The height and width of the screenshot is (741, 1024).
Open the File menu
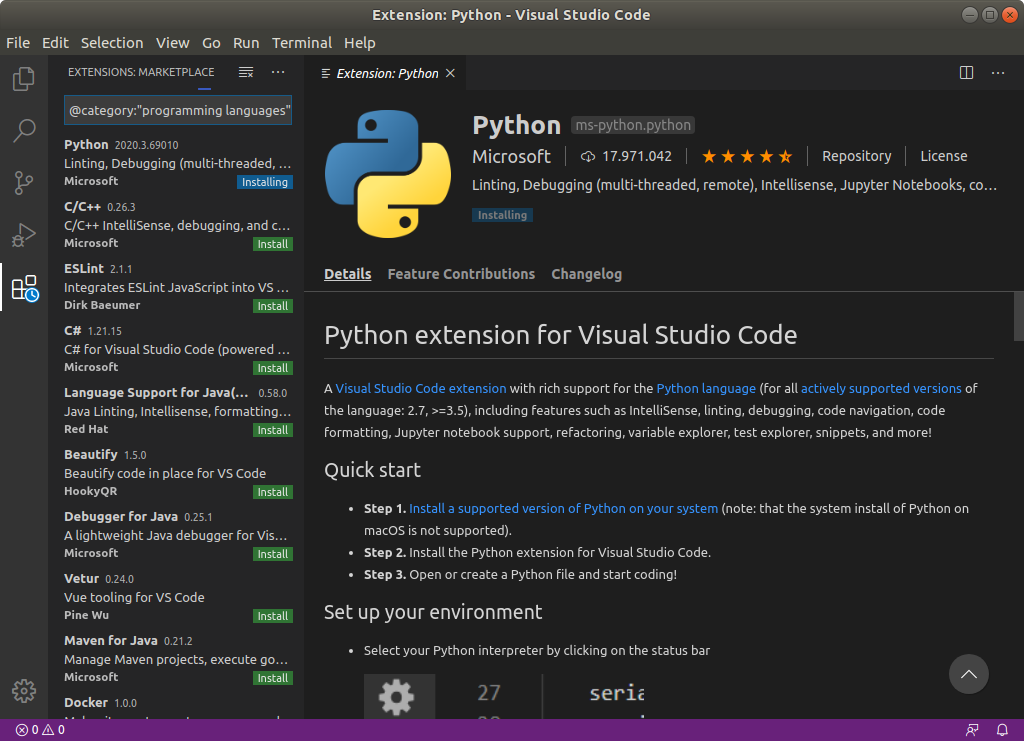tap(18, 43)
